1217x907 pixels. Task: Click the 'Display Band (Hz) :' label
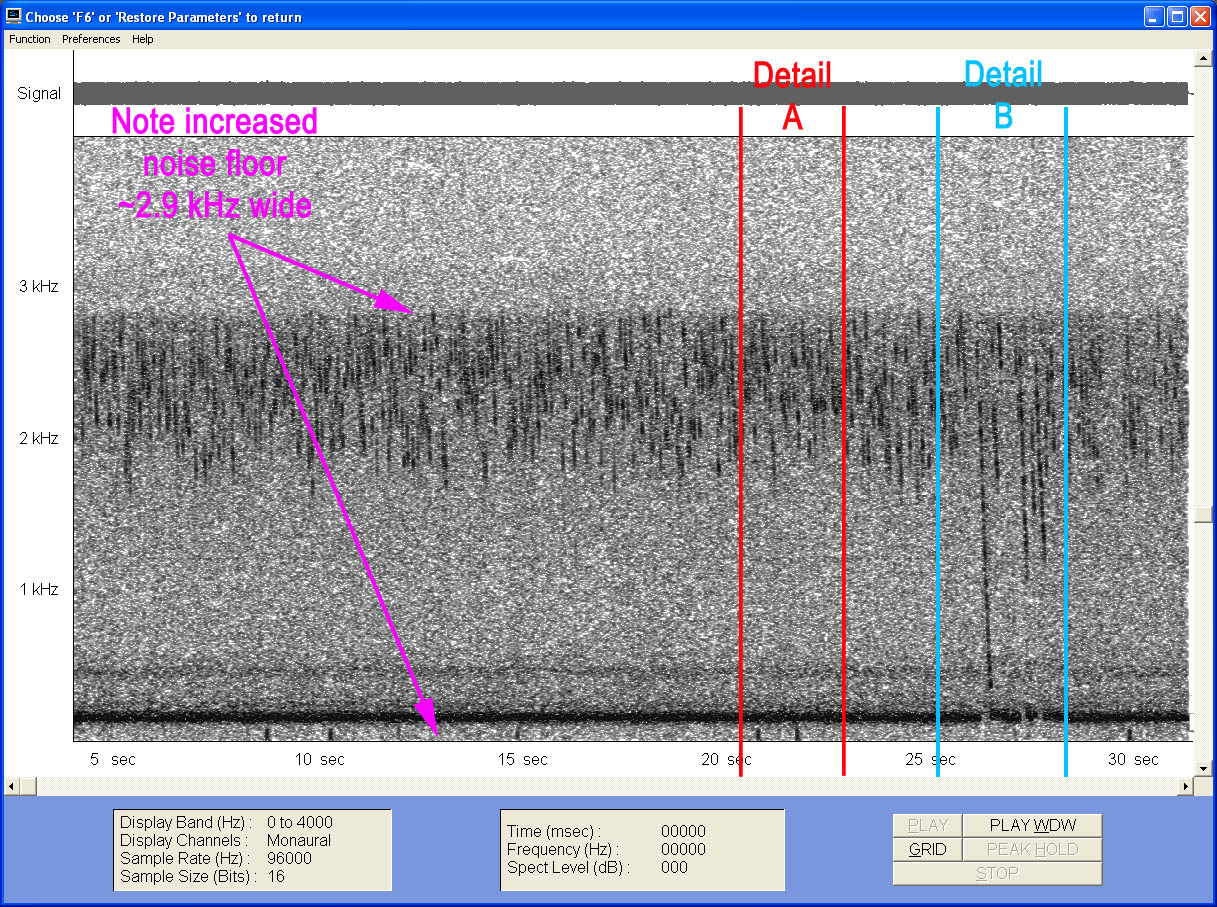coord(186,823)
